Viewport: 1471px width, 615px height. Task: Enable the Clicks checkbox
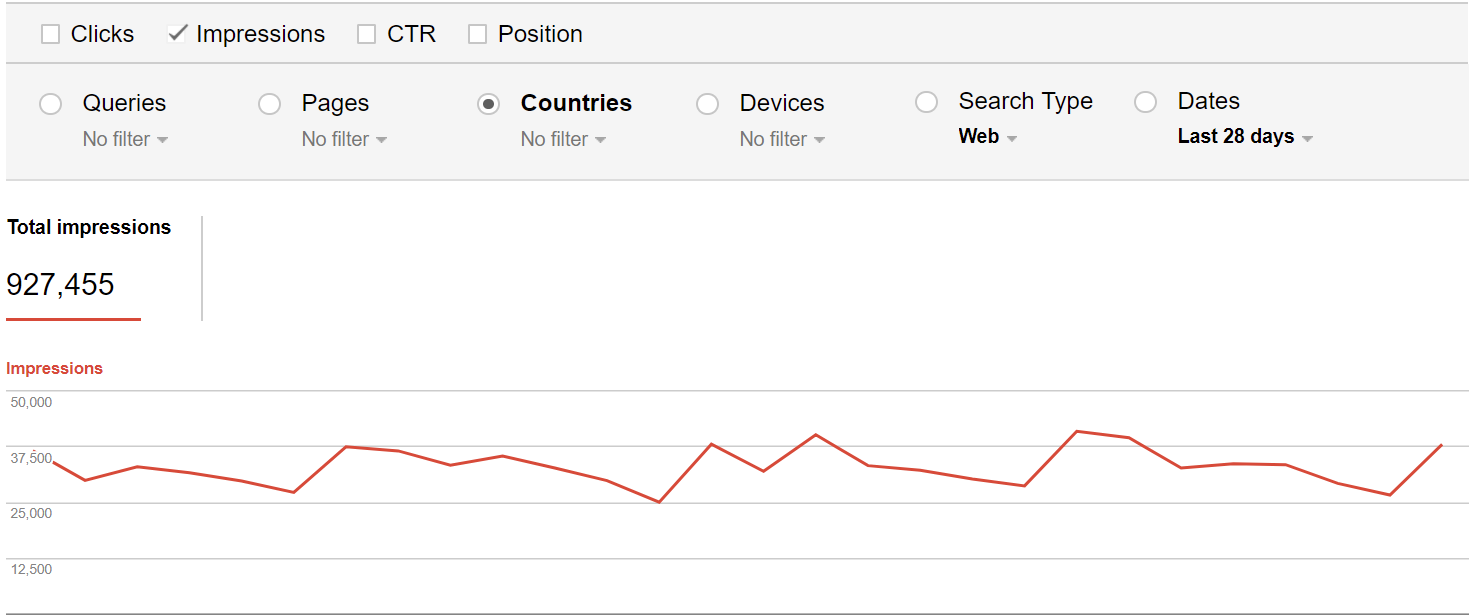point(50,34)
